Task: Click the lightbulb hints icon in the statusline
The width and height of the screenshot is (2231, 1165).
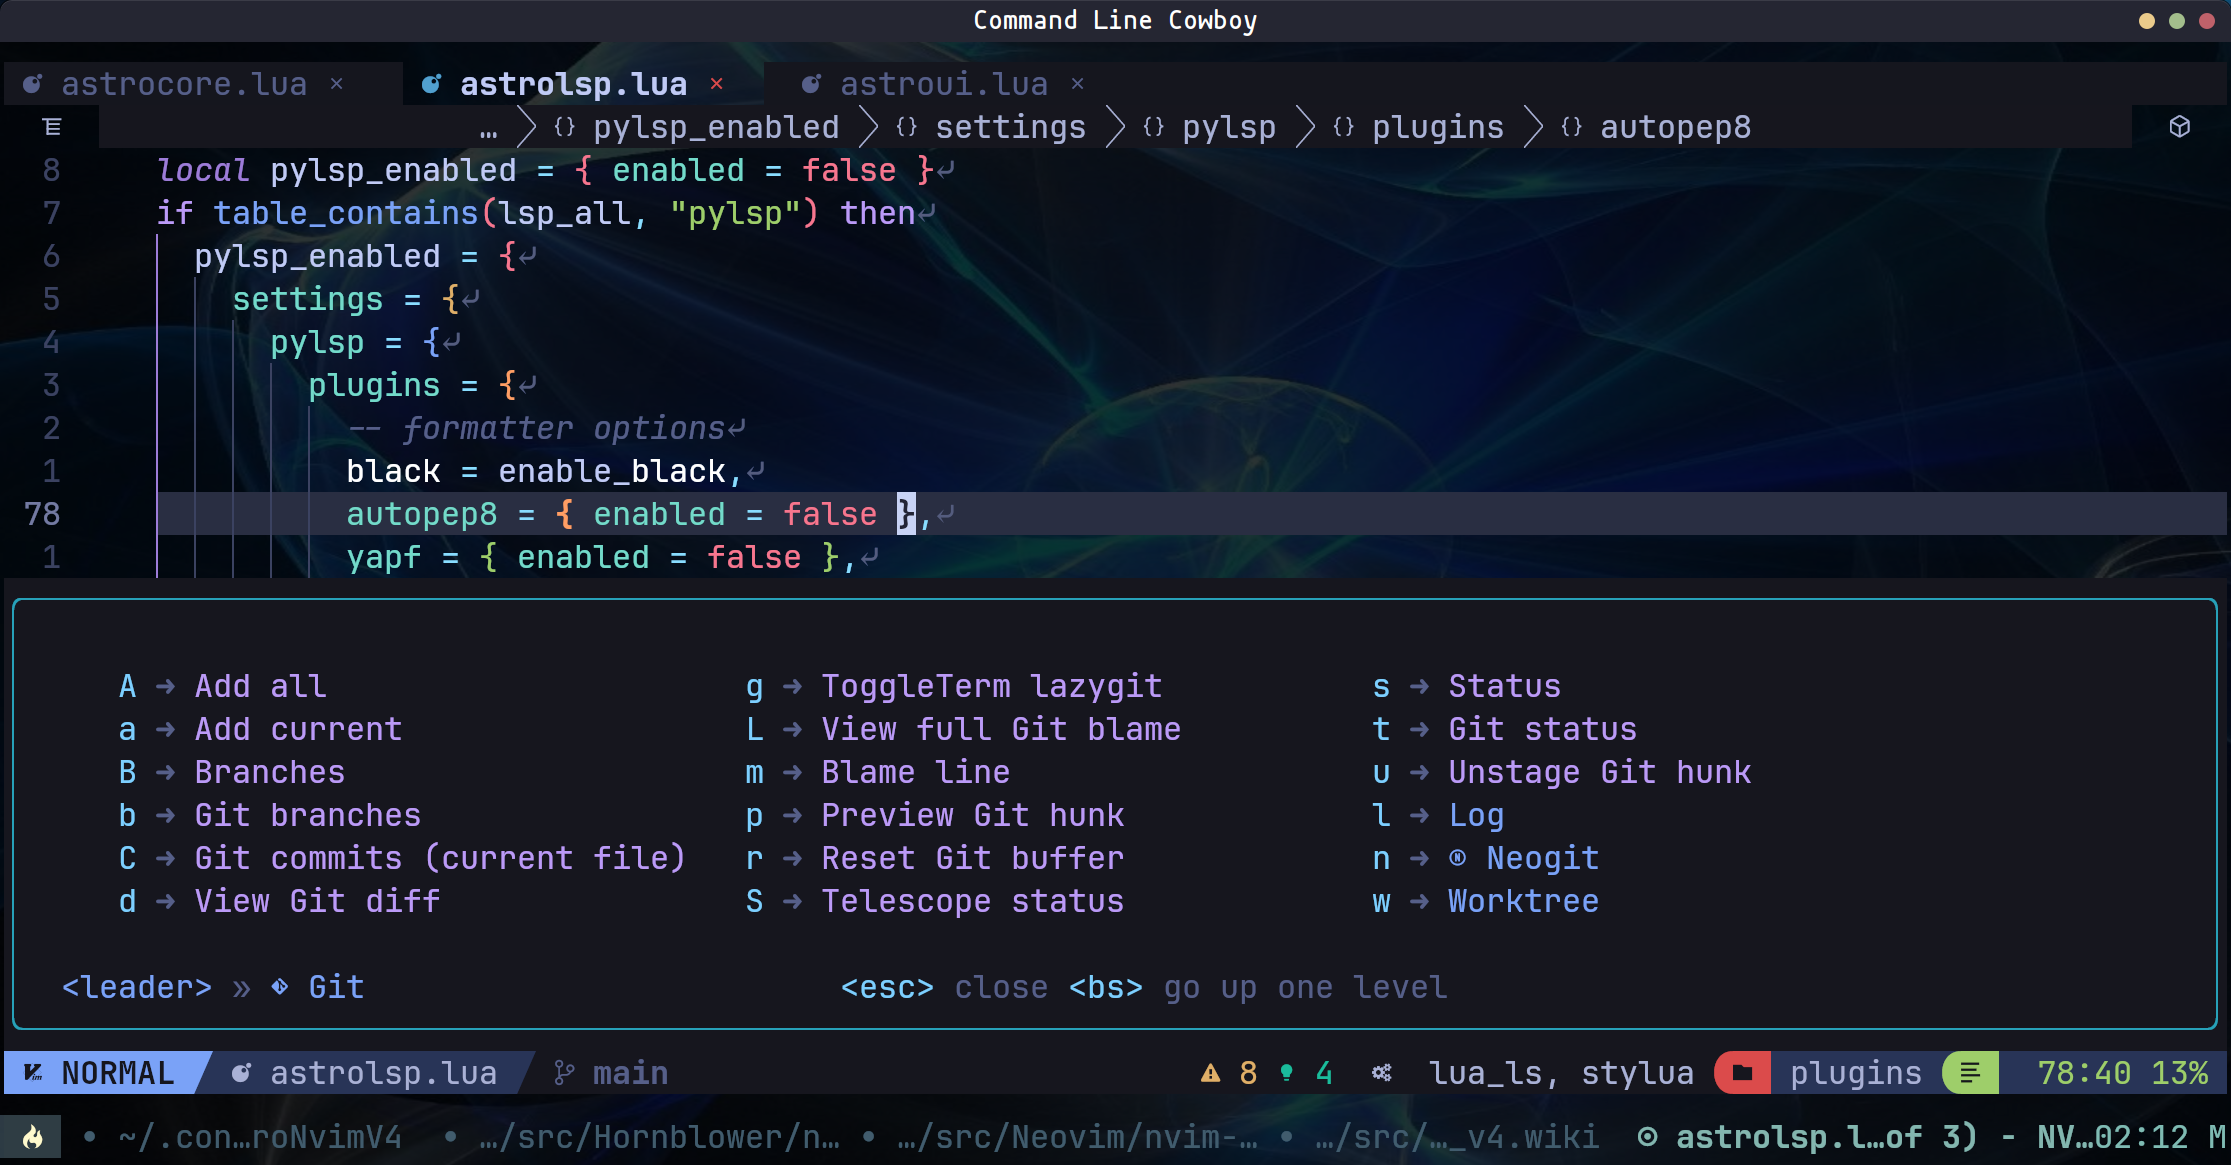Action: pos(1287,1073)
